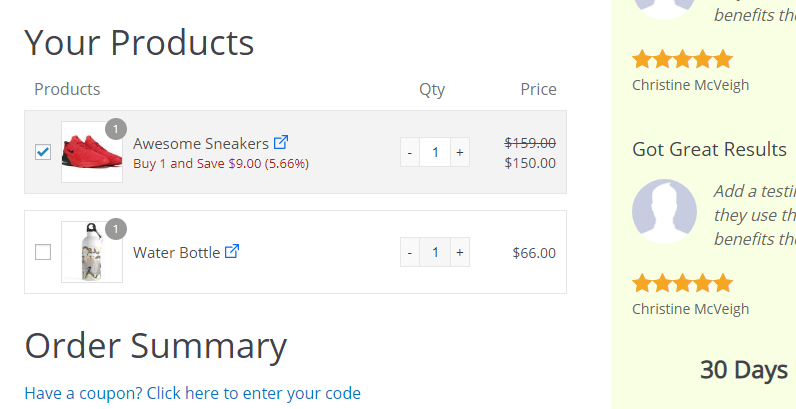Screen dimensions: 796x409
Task: Open the coupon code entry link
Action: 192,393
